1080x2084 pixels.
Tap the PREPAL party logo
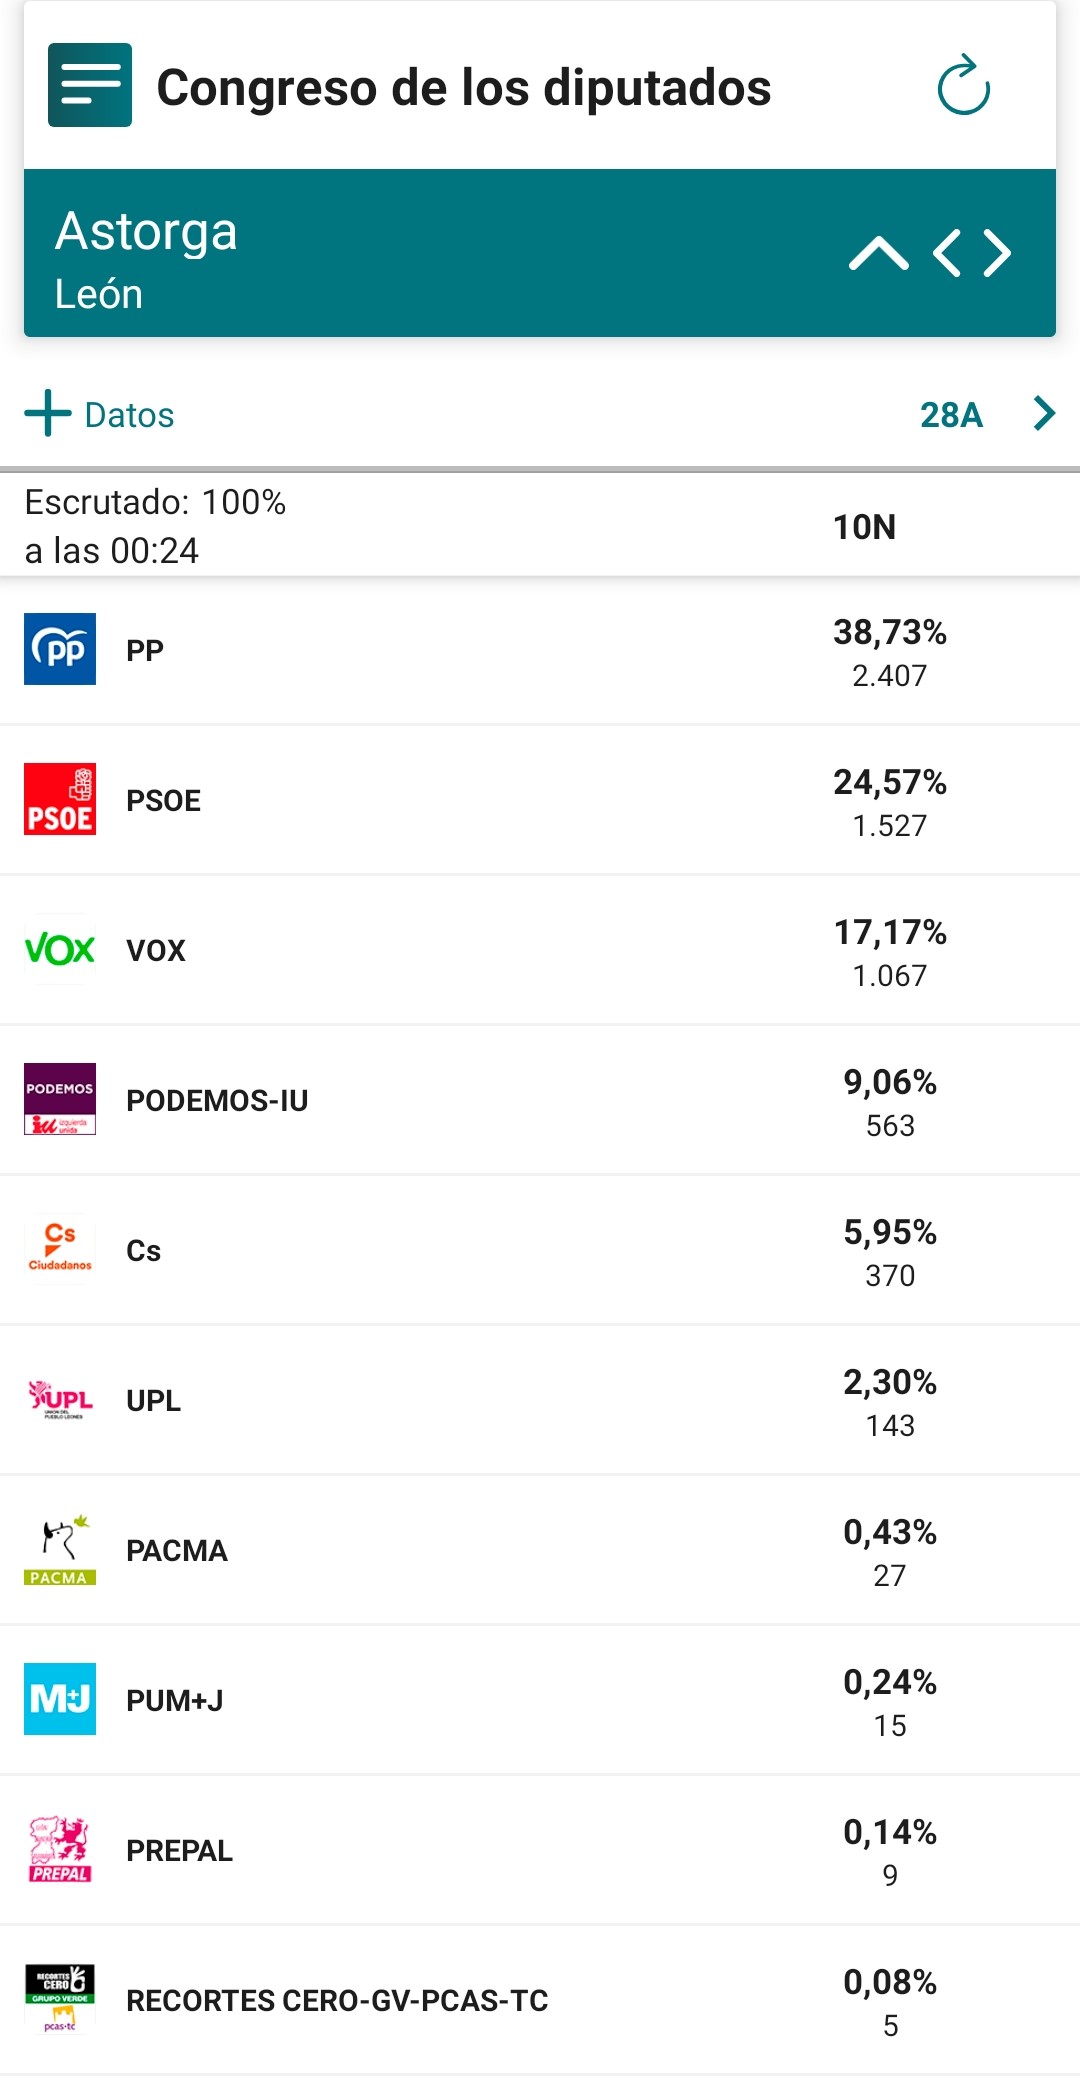[x=60, y=1849]
